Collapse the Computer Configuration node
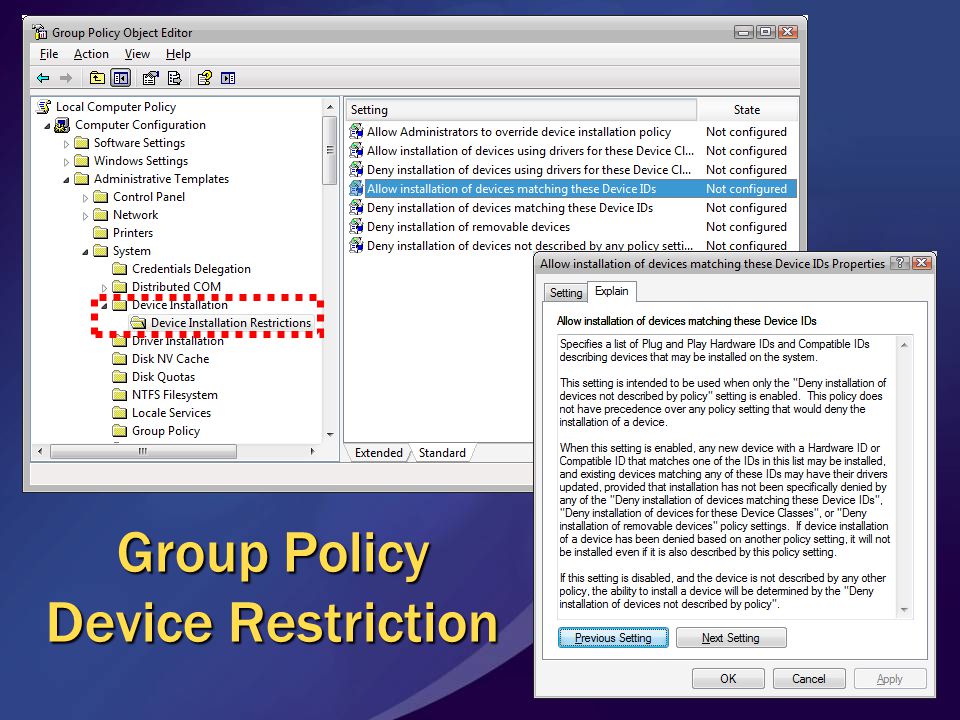Viewport: 960px width, 720px height. (47, 126)
